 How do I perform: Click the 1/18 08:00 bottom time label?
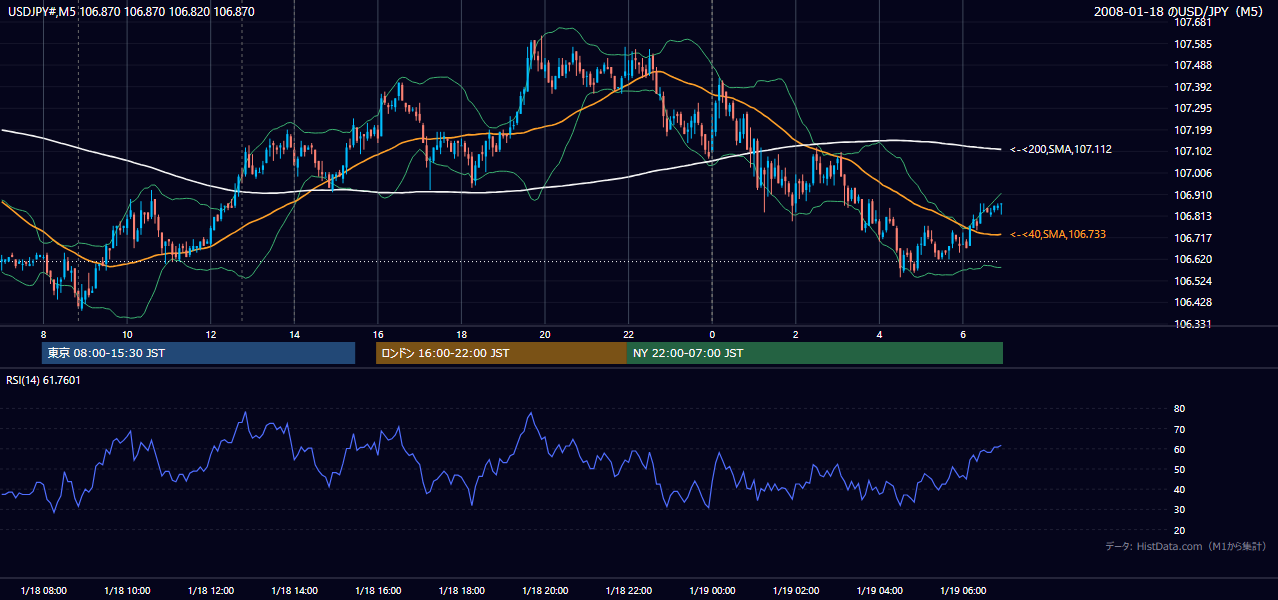43,591
